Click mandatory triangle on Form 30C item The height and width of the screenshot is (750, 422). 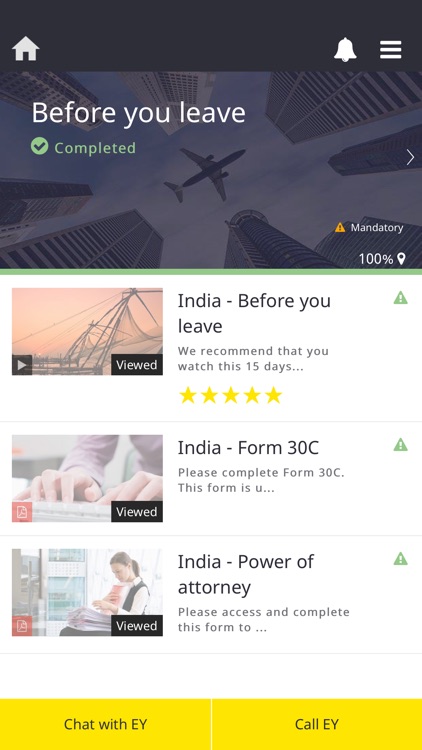(x=400, y=445)
